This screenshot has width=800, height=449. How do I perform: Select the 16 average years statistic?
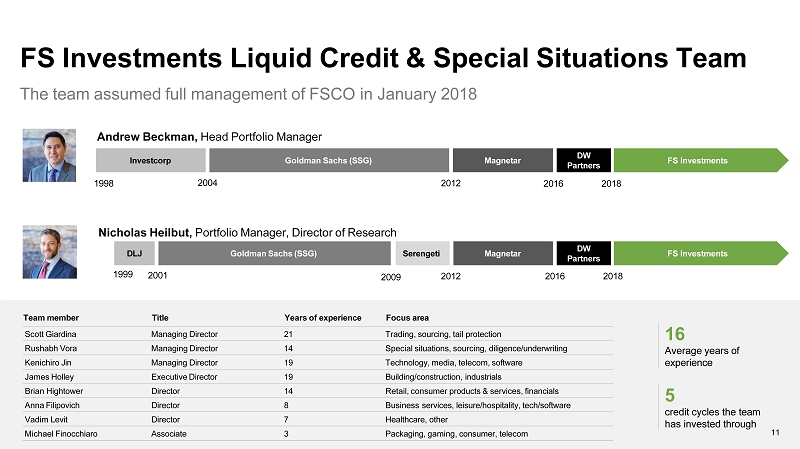click(x=702, y=347)
